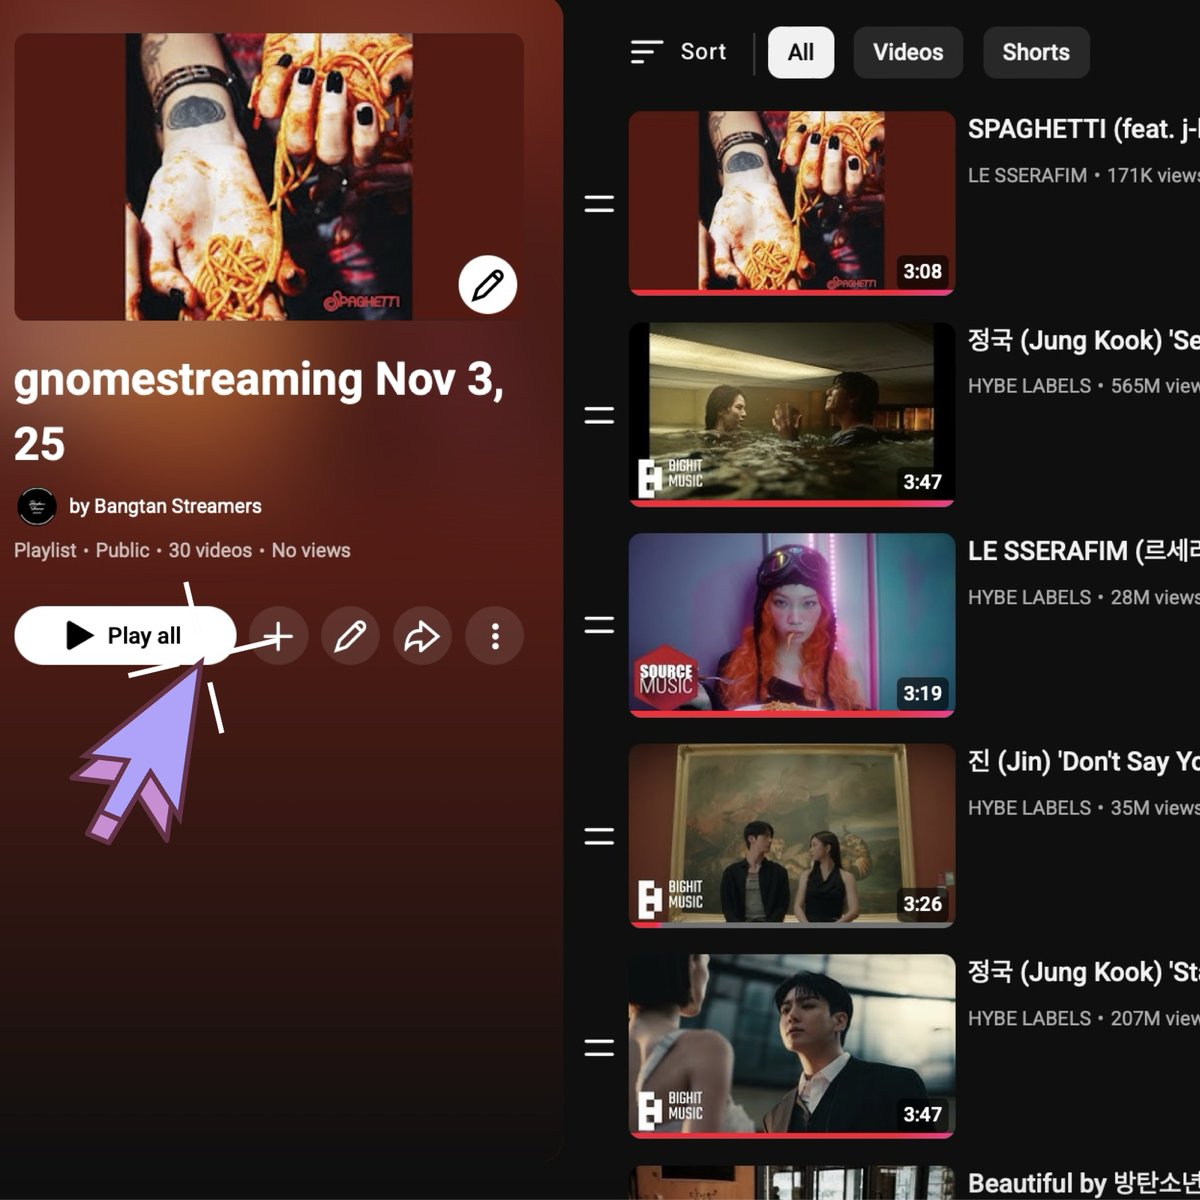Edit playlist using pencil icon beside plus
The height and width of the screenshot is (1200, 1200).
pos(350,635)
